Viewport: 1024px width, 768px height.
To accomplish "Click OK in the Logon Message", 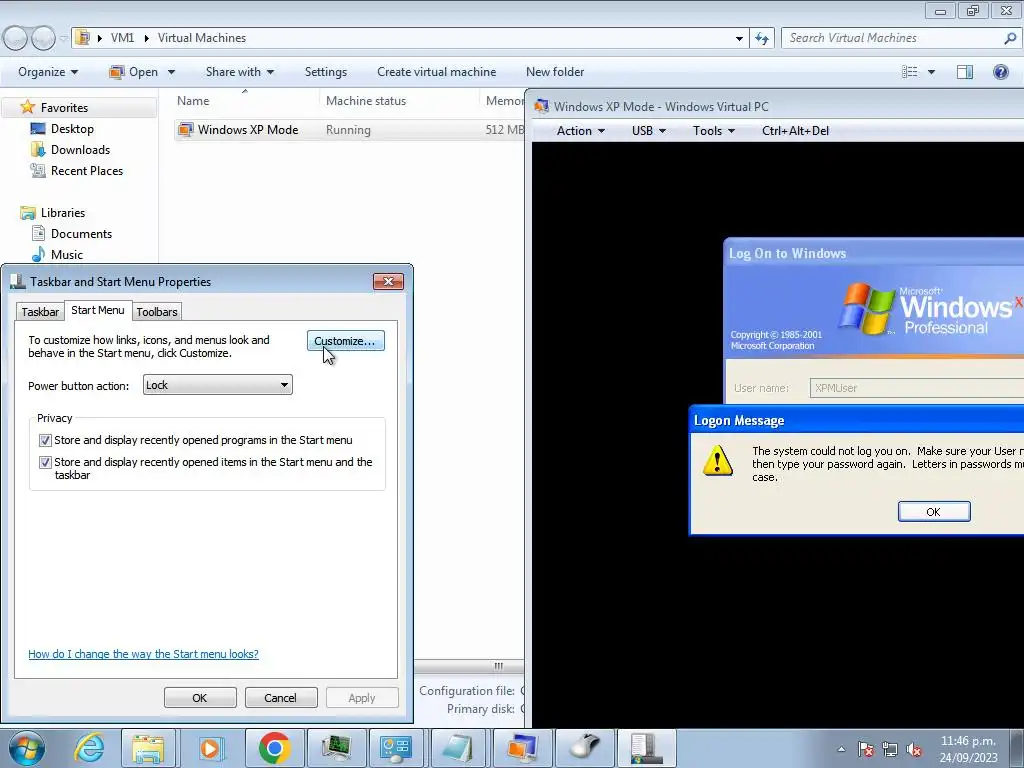I will (x=934, y=512).
